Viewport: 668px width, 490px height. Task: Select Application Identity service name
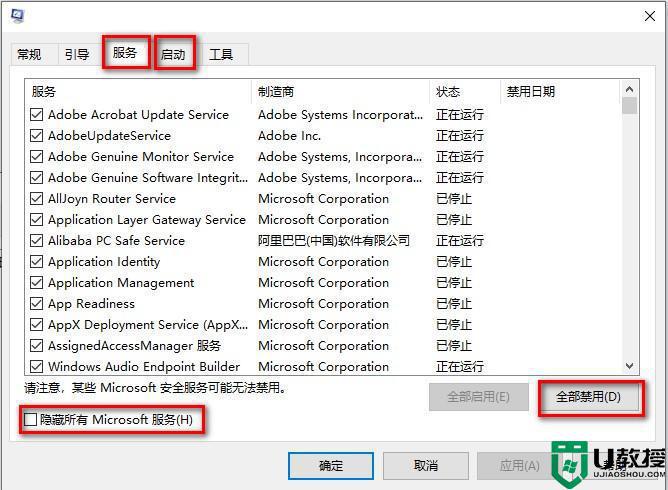104,261
